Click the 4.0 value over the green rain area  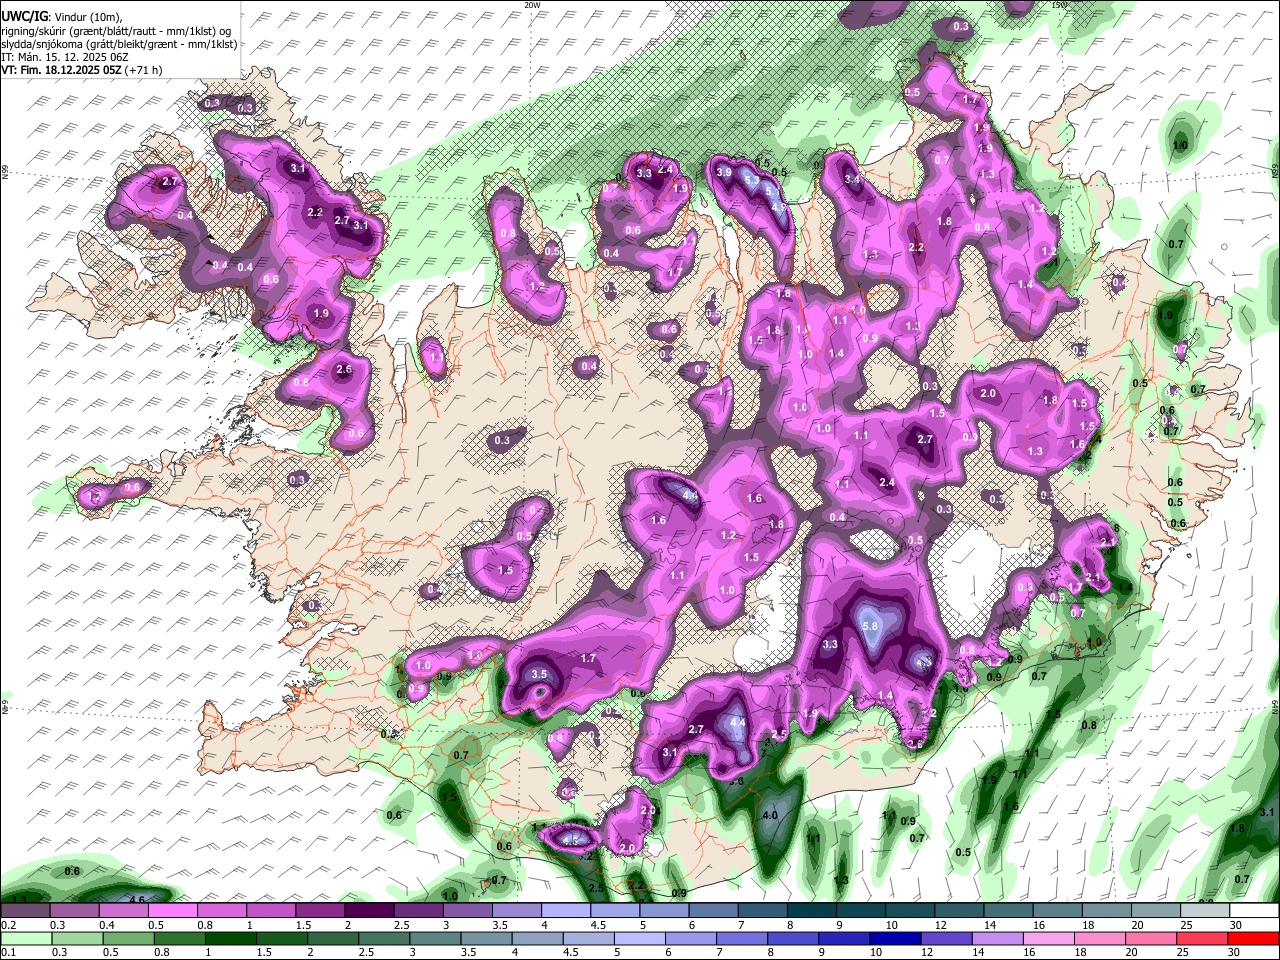(770, 815)
